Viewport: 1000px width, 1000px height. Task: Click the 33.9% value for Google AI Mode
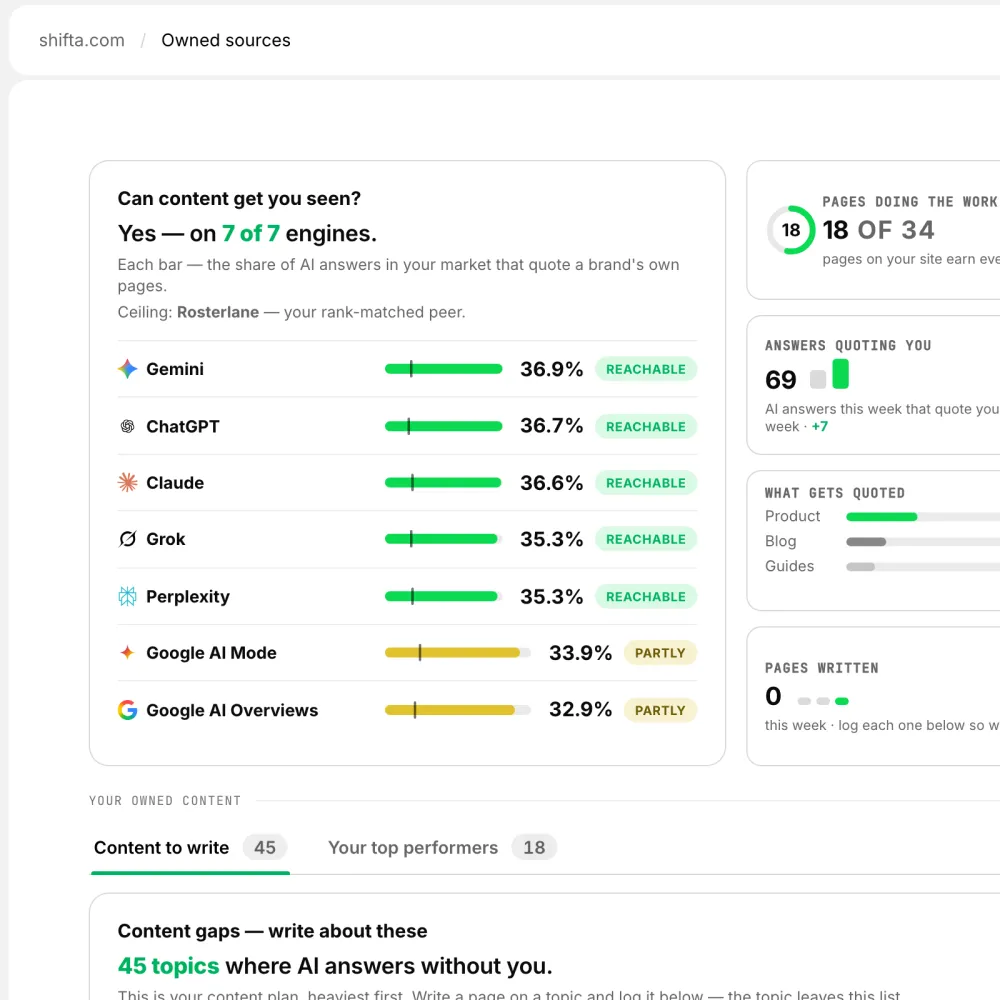pyautogui.click(x=580, y=652)
